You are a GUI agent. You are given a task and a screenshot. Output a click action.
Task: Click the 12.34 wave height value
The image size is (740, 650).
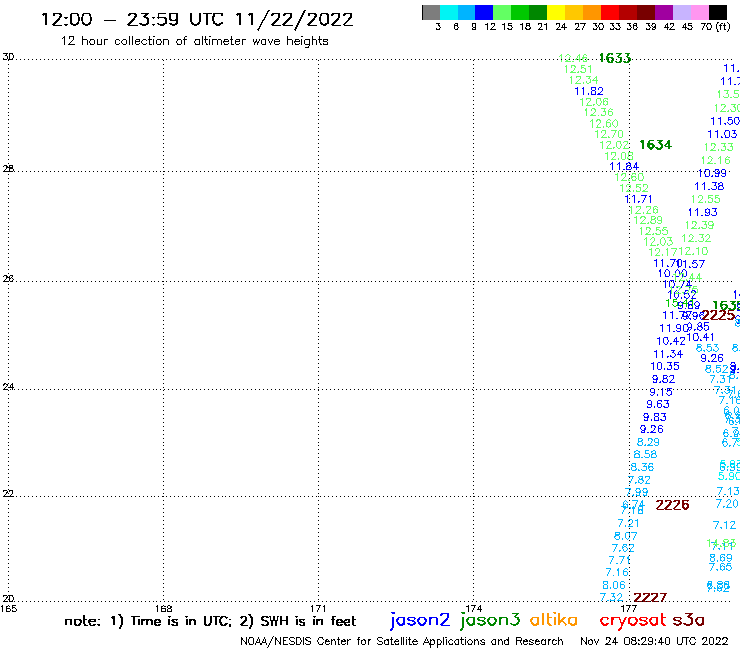(583, 80)
